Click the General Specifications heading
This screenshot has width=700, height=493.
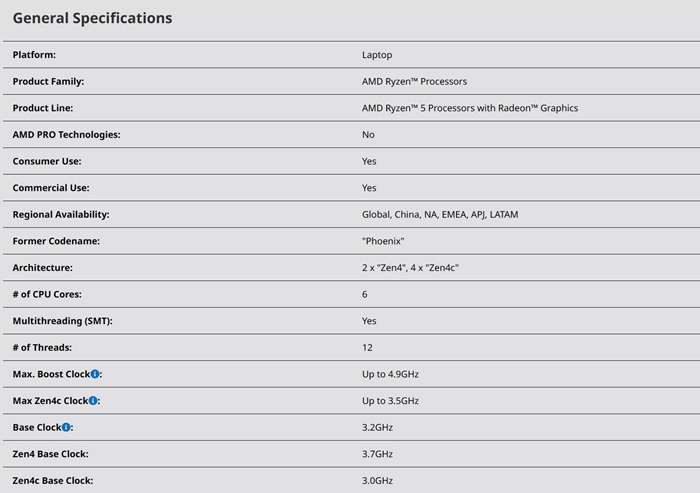coord(92,18)
